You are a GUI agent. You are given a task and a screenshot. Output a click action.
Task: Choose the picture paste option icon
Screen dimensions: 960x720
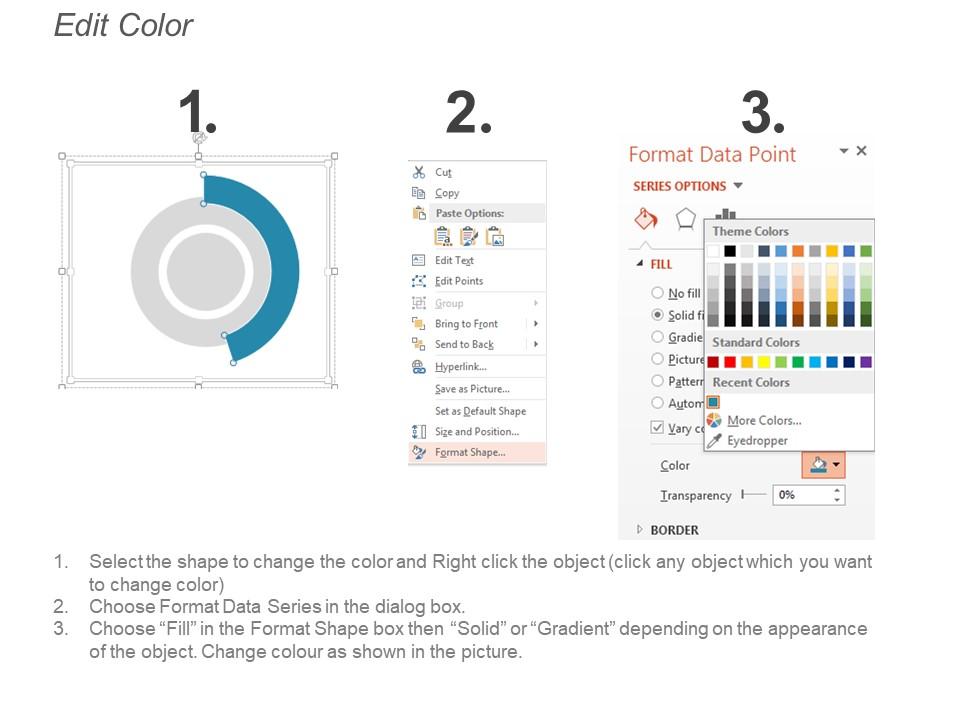[494, 237]
